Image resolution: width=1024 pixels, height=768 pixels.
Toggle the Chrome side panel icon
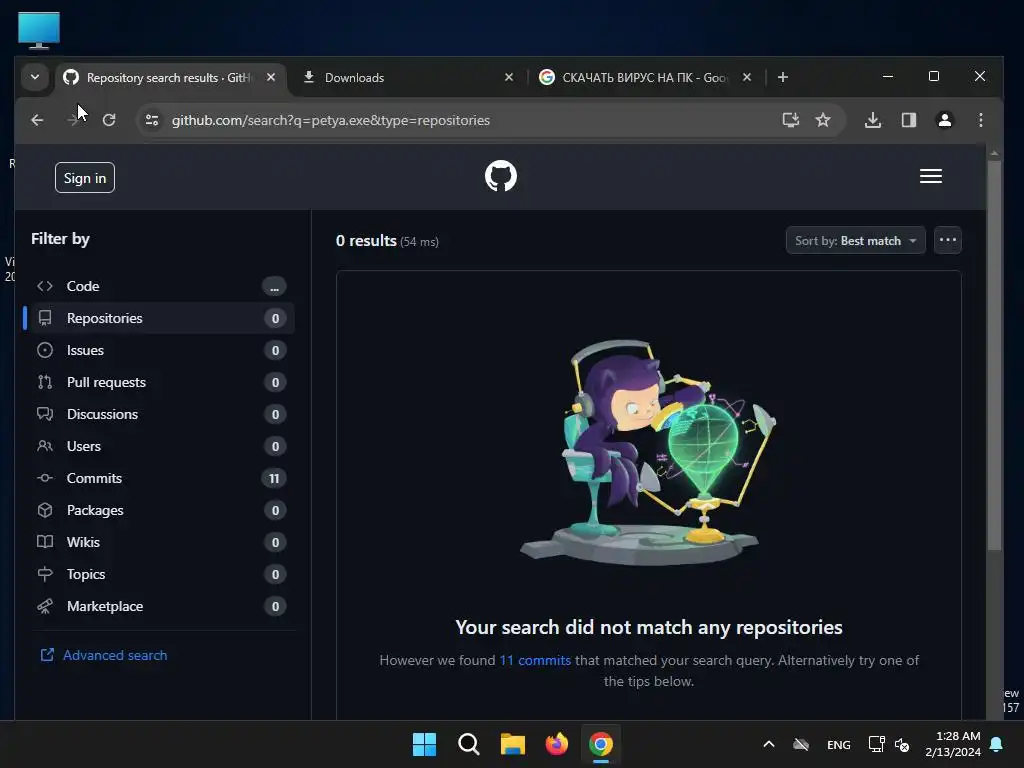[x=908, y=120]
